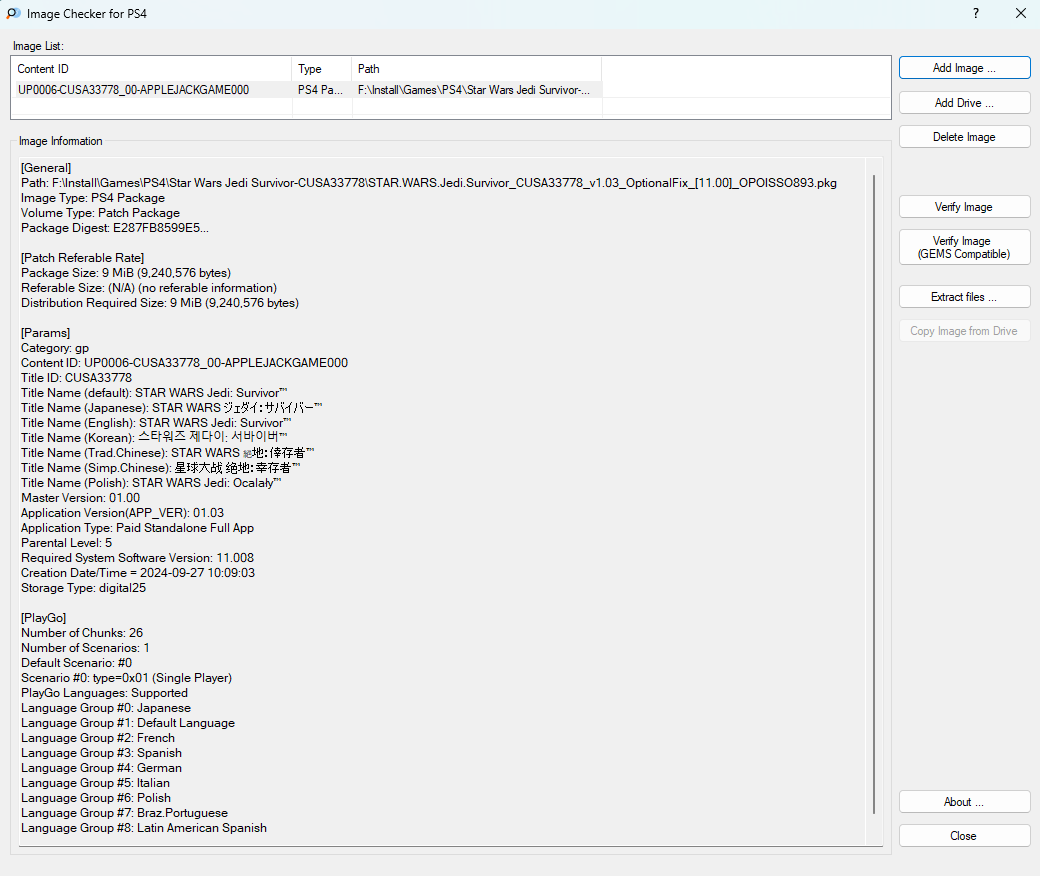Close the window using the title bar X

click(x=1020, y=14)
